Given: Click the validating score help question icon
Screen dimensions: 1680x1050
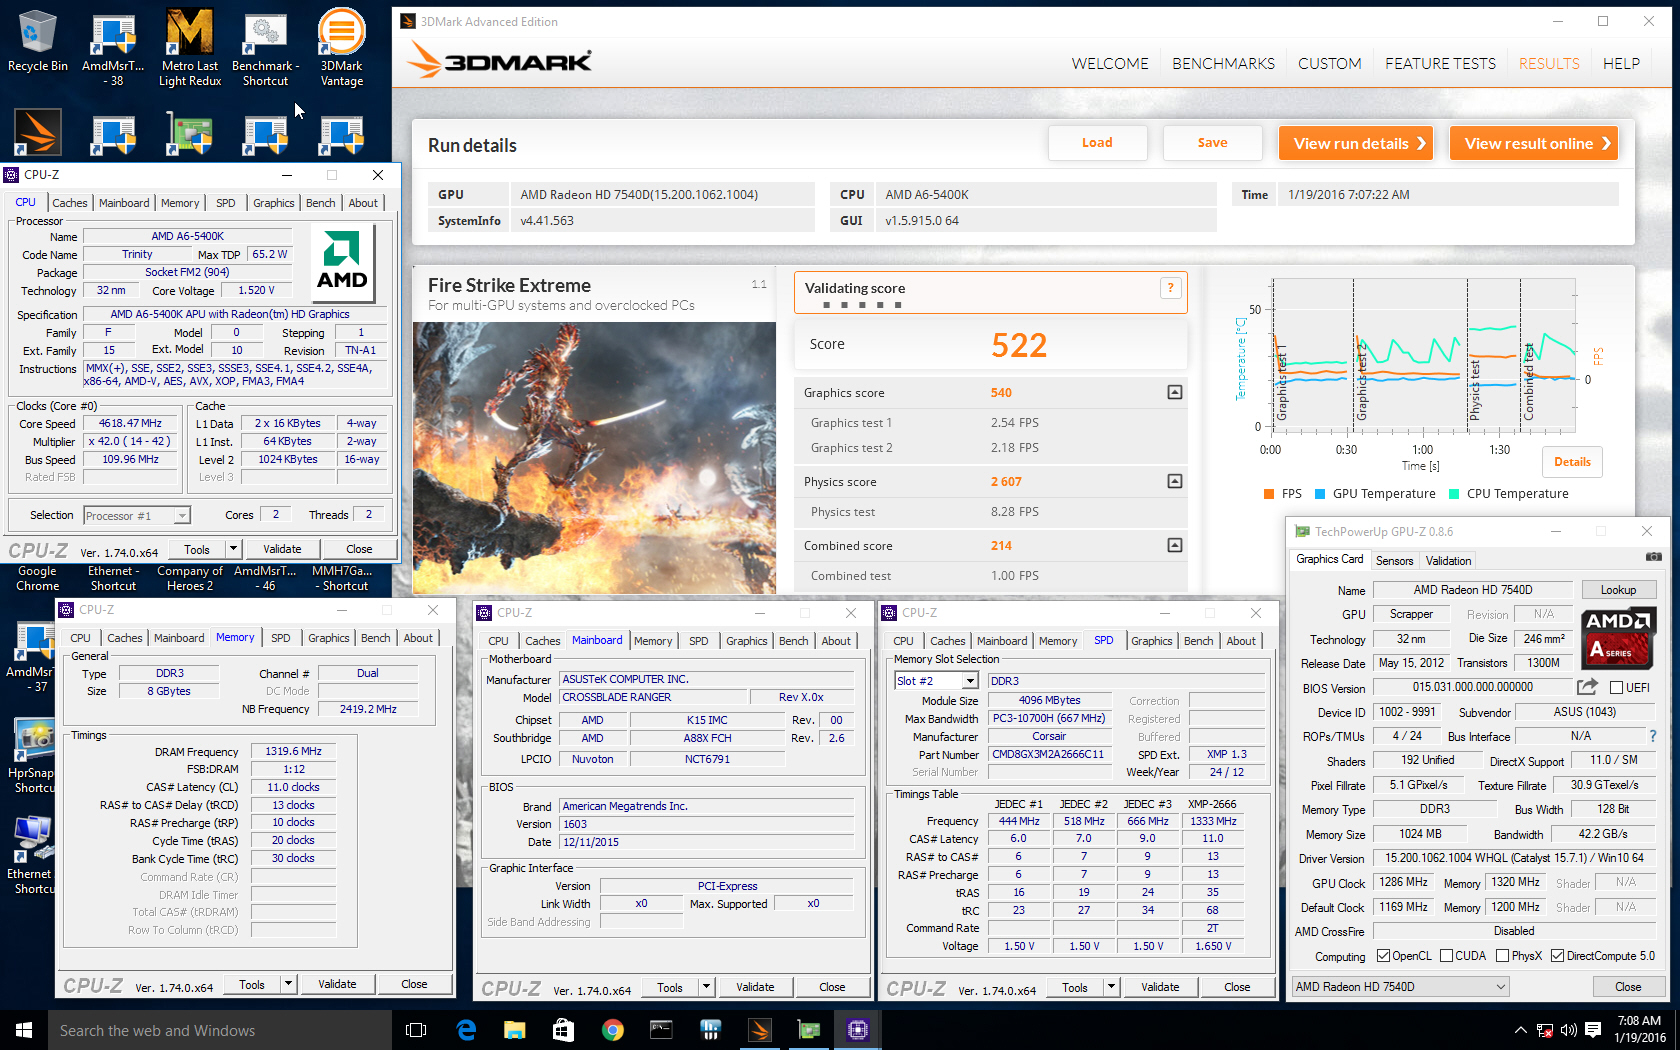Looking at the screenshot, I should click(x=1170, y=288).
